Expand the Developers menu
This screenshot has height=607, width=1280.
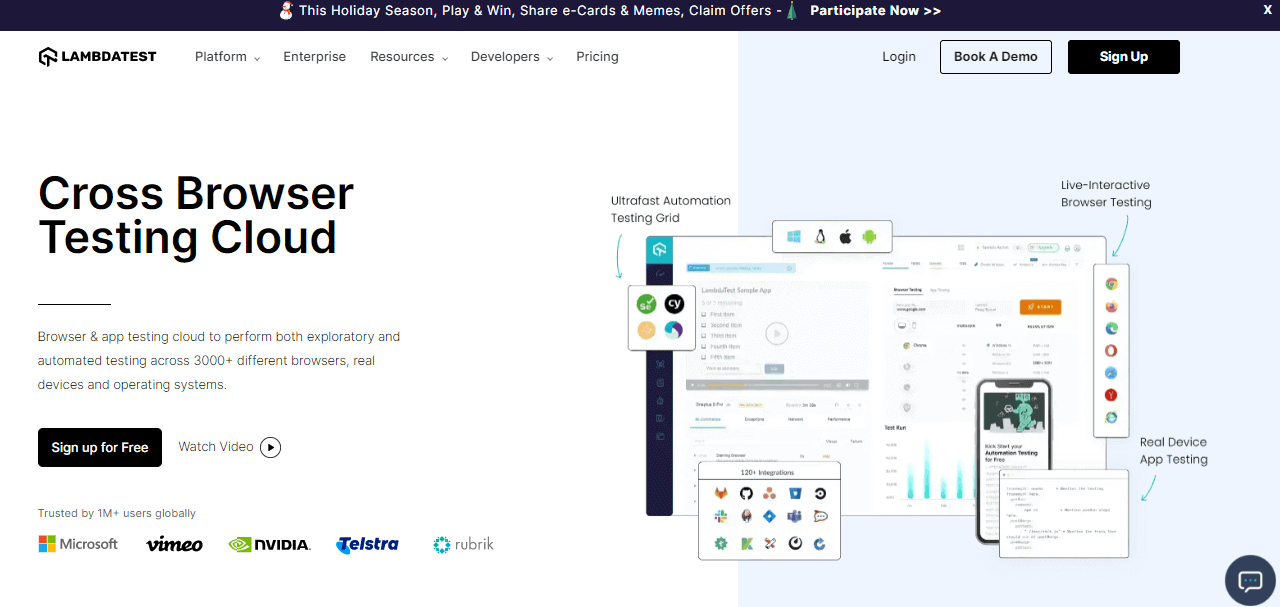click(511, 57)
